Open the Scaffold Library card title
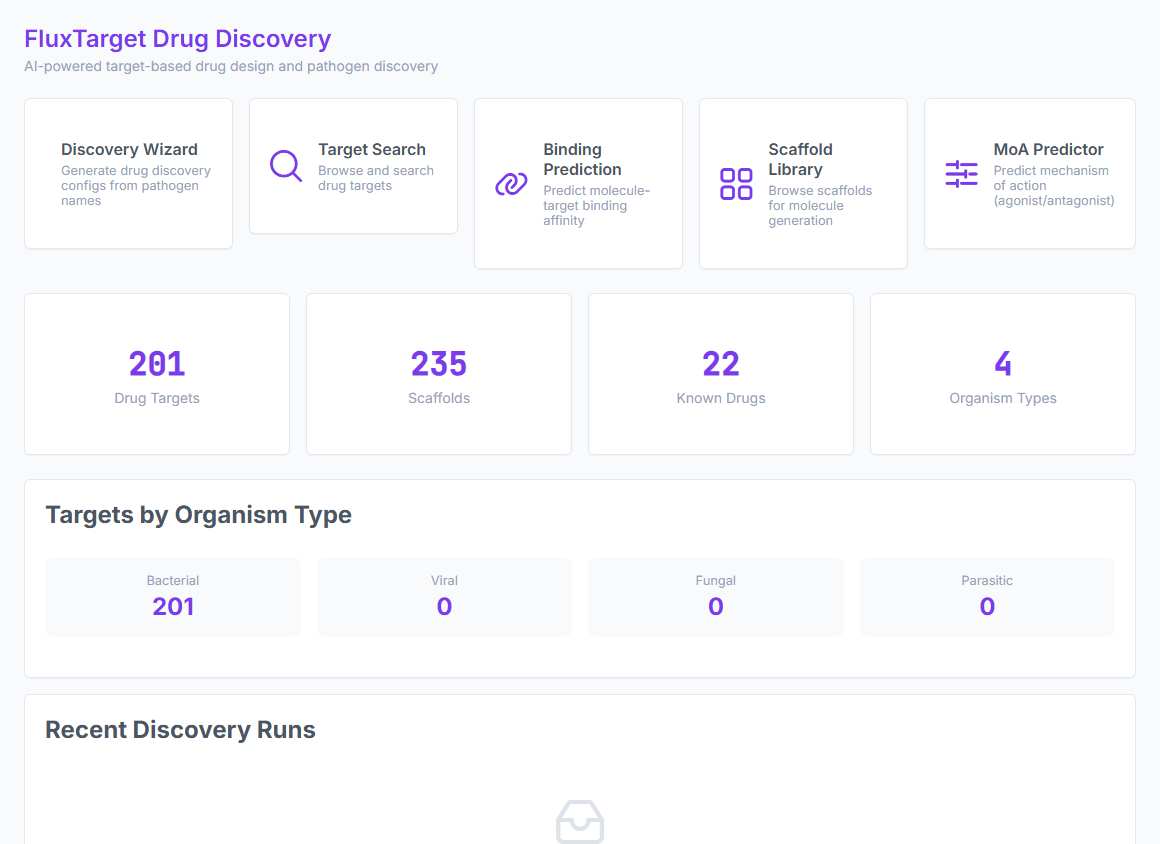The image size is (1160, 844). pyautogui.click(x=800, y=159)
